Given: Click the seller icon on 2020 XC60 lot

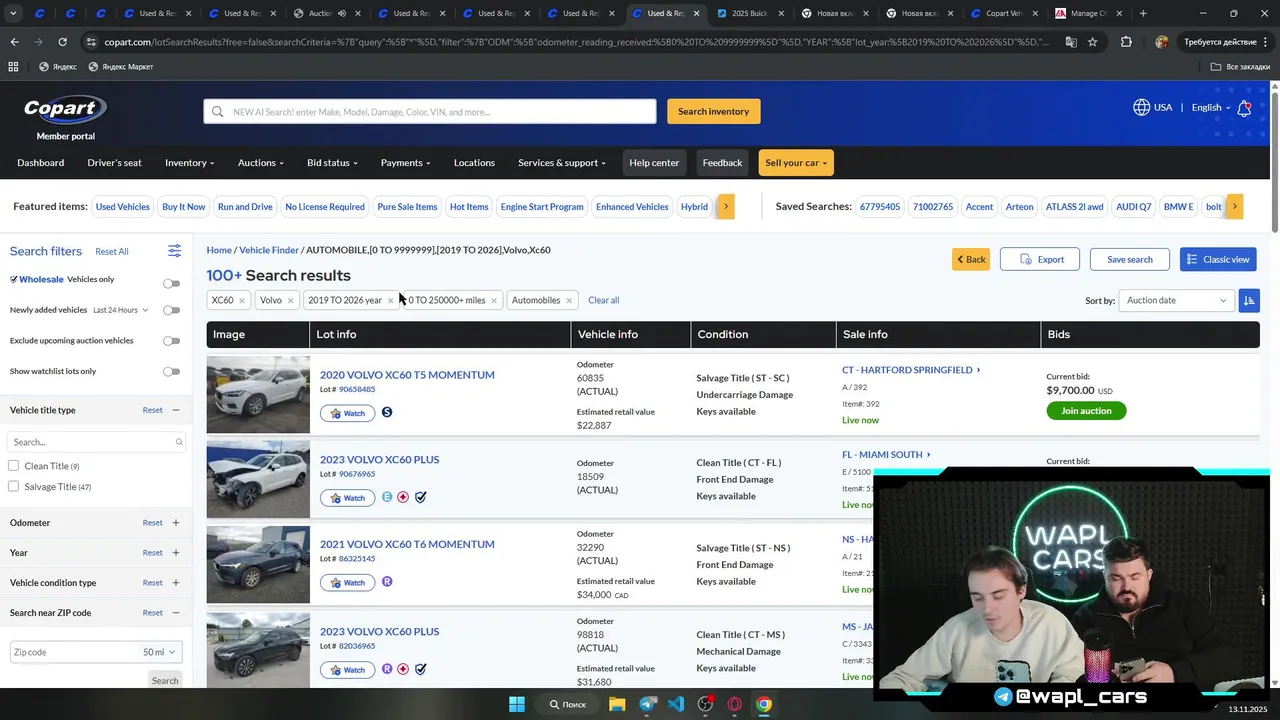Looking at the screenshot, I should pos(387,412).
